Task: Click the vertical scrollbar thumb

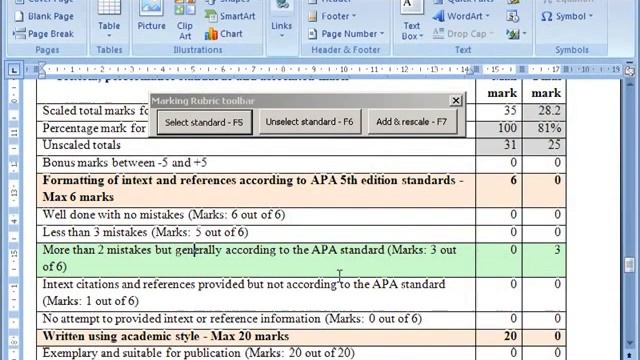Action: [x=629, y=264]
